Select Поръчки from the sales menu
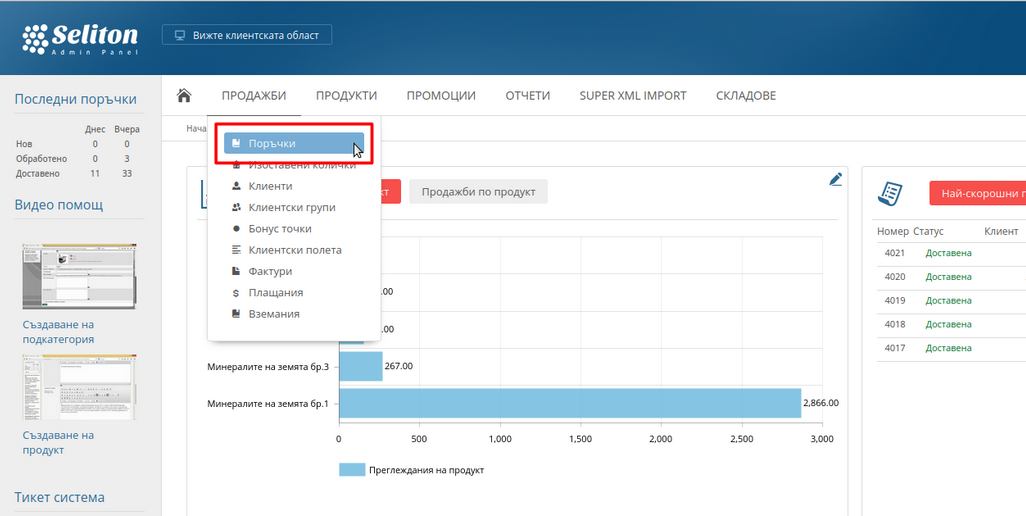This screenshot has width=1026, height=516. click(272, 144)
